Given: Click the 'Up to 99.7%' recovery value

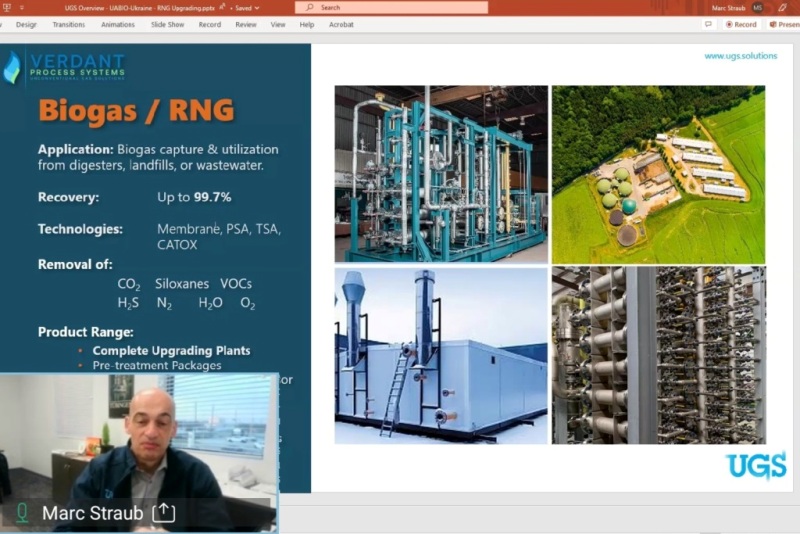Looking at the screenshot, I should 194,197.
